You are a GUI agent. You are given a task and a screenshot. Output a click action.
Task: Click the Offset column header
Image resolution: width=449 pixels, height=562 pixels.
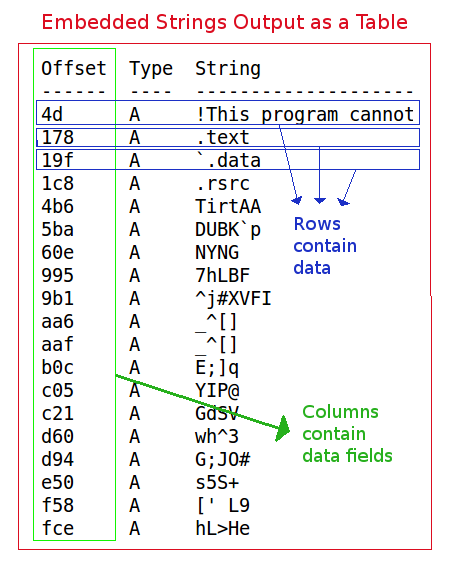point(74,68)
